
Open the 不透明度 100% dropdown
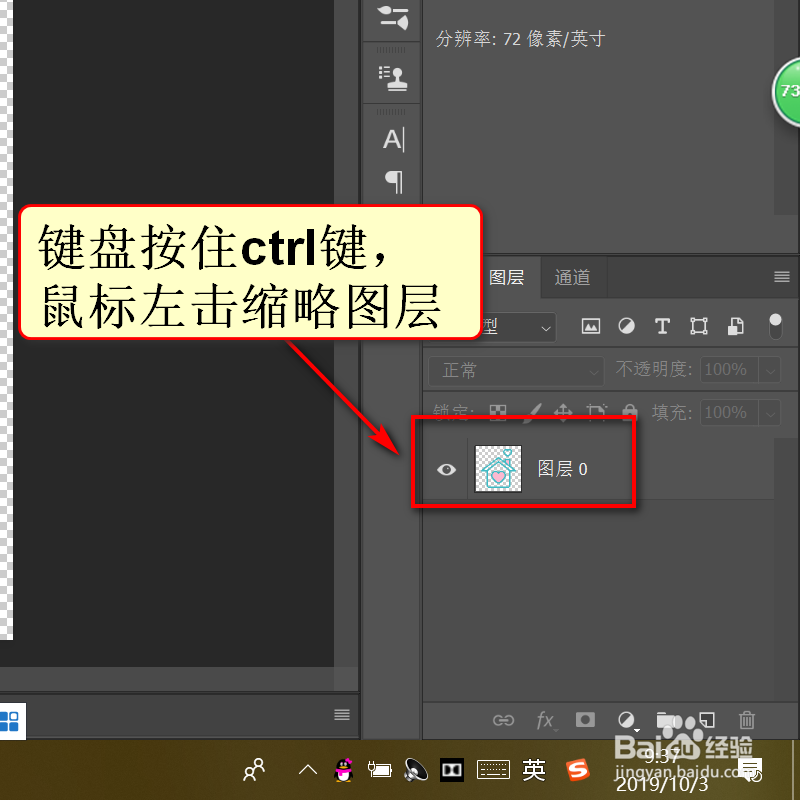click(770, 370)
